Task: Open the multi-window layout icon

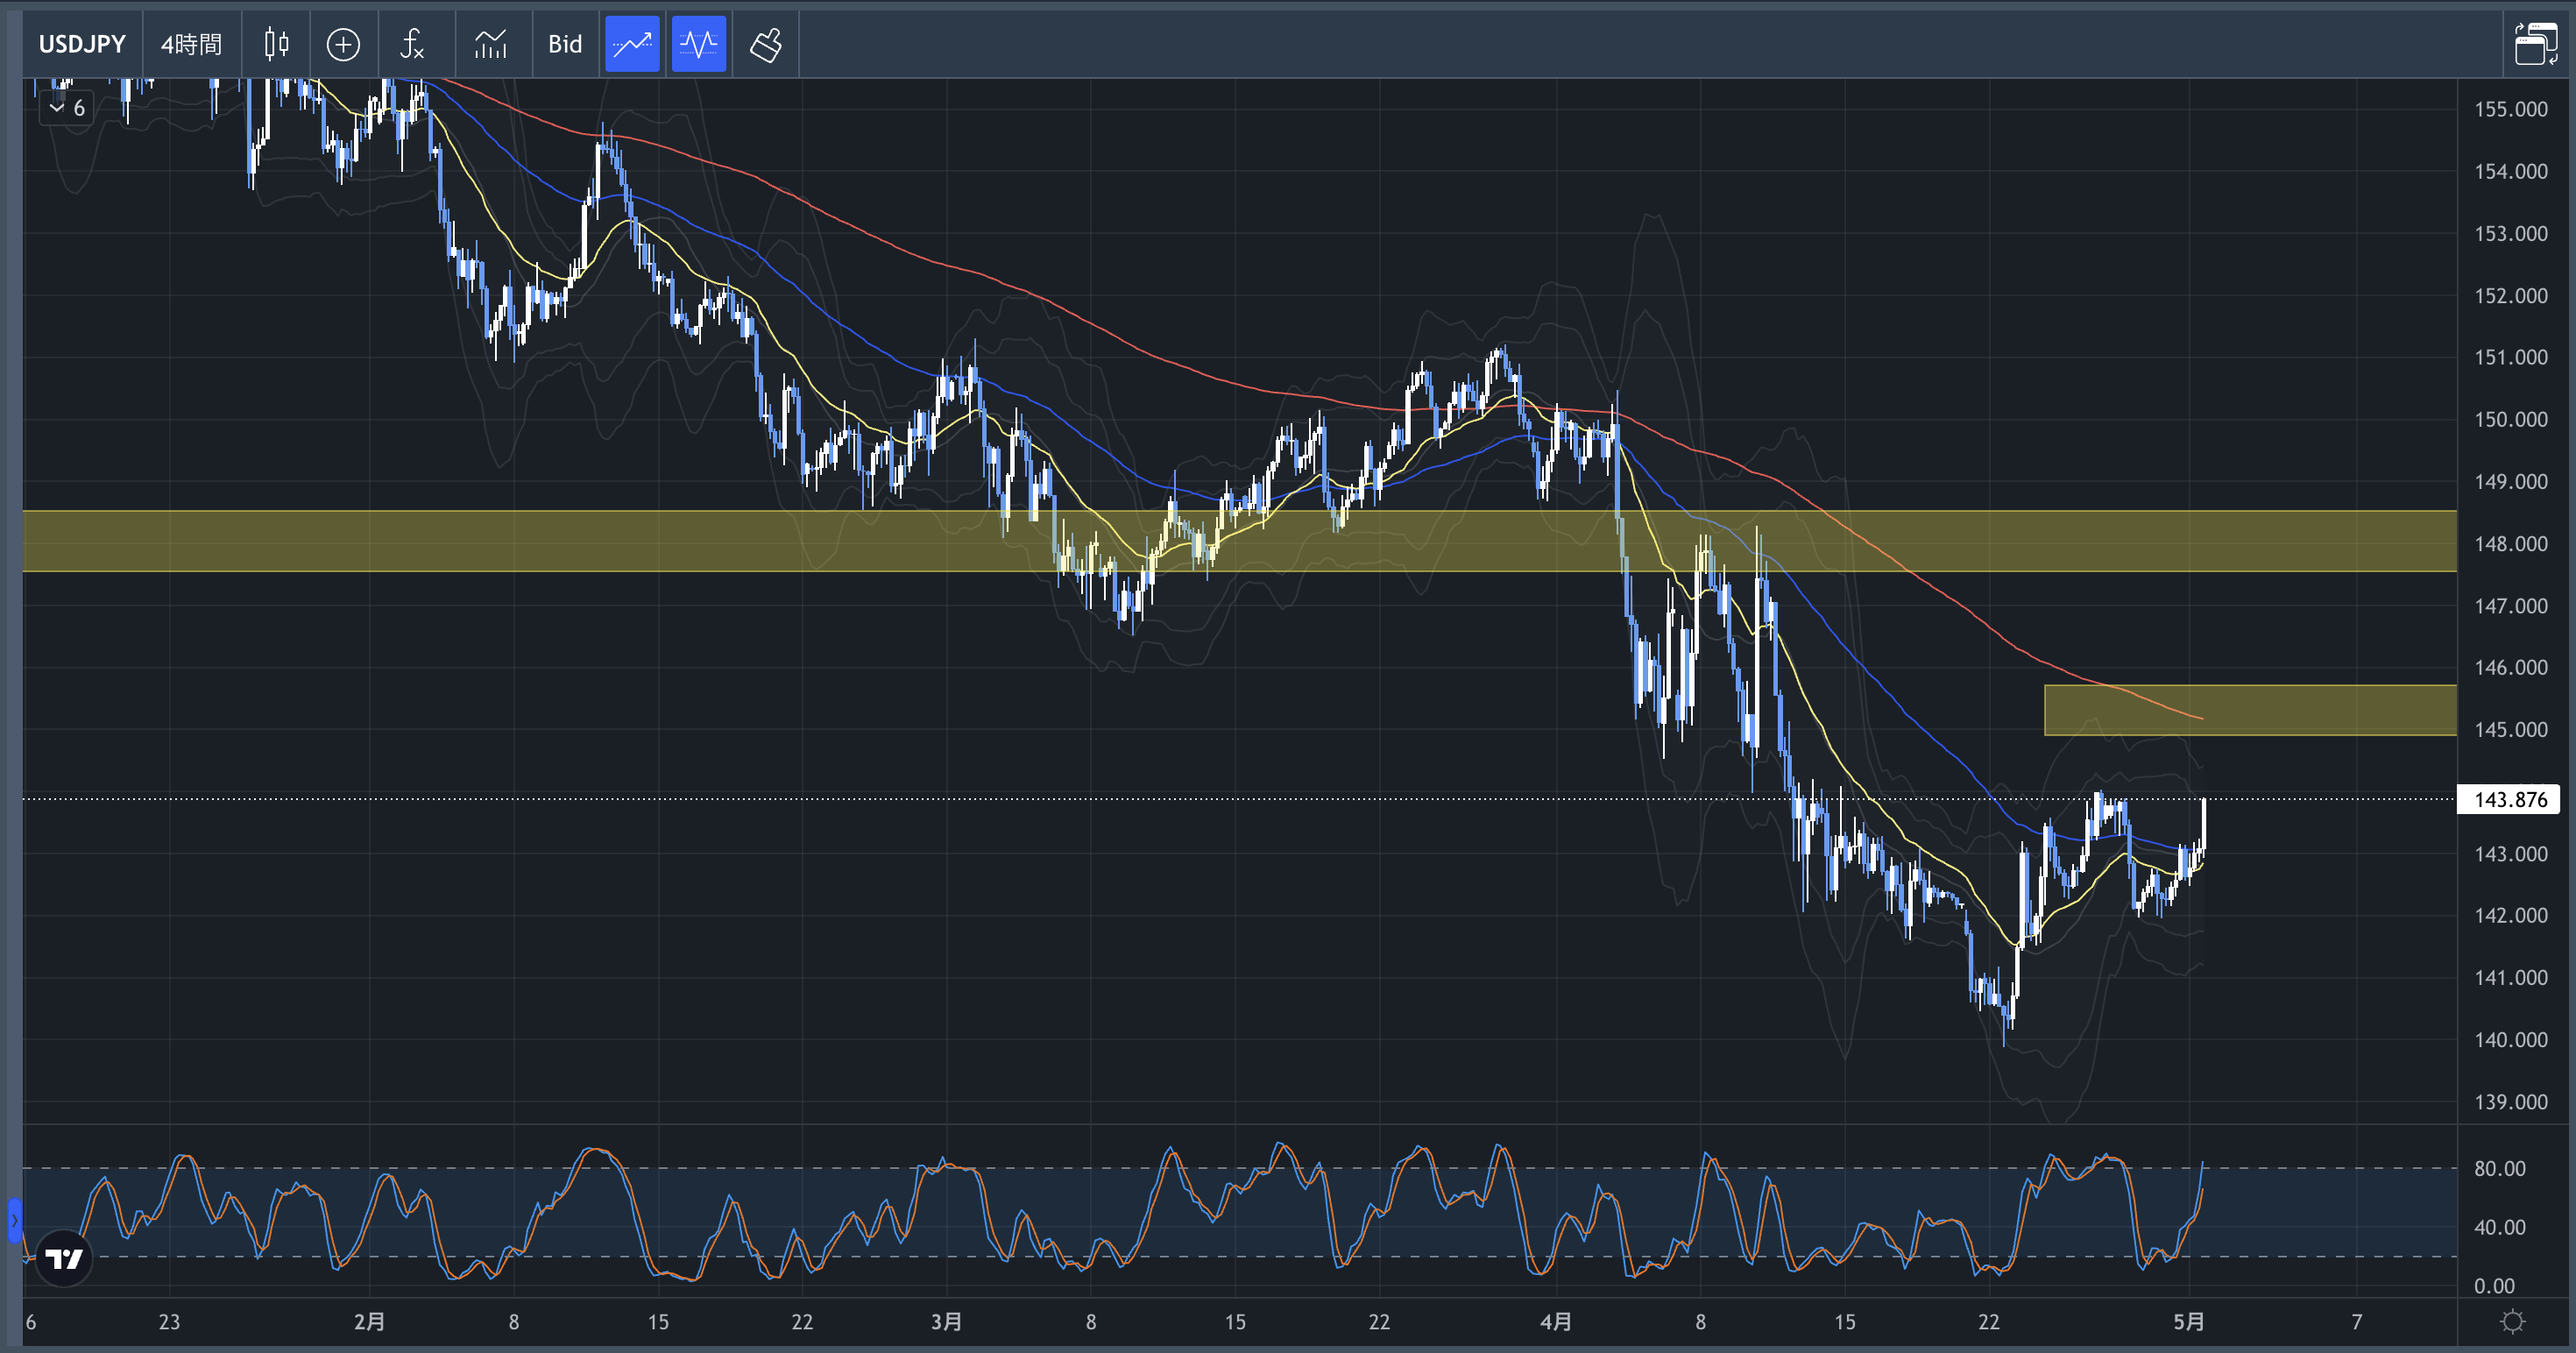Action: (x=2536, y=44)
